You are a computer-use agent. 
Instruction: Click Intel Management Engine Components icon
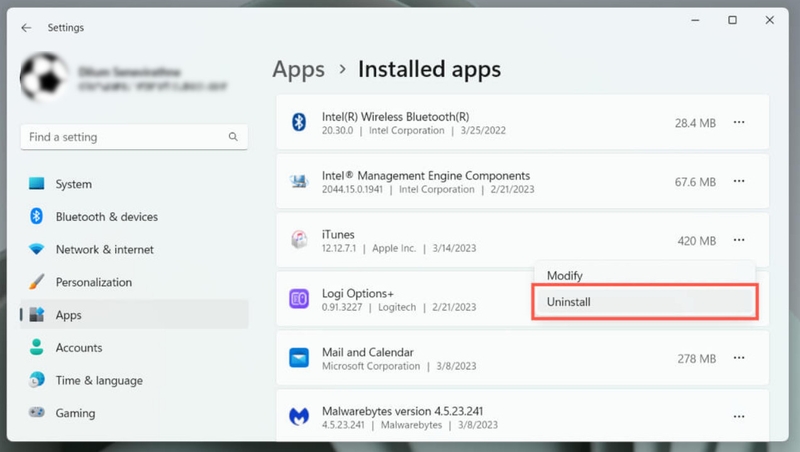click(x=299, y=181)
